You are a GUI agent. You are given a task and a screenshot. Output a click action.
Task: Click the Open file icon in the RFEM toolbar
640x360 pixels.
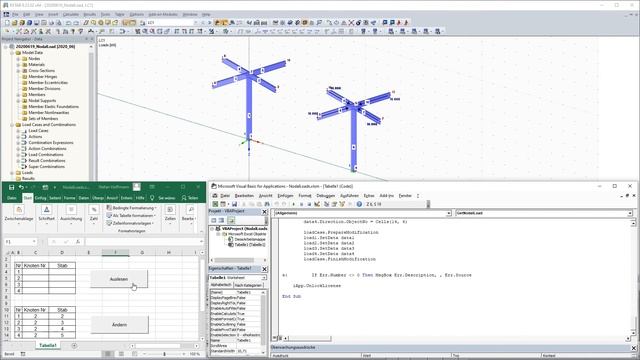(15, 23)
